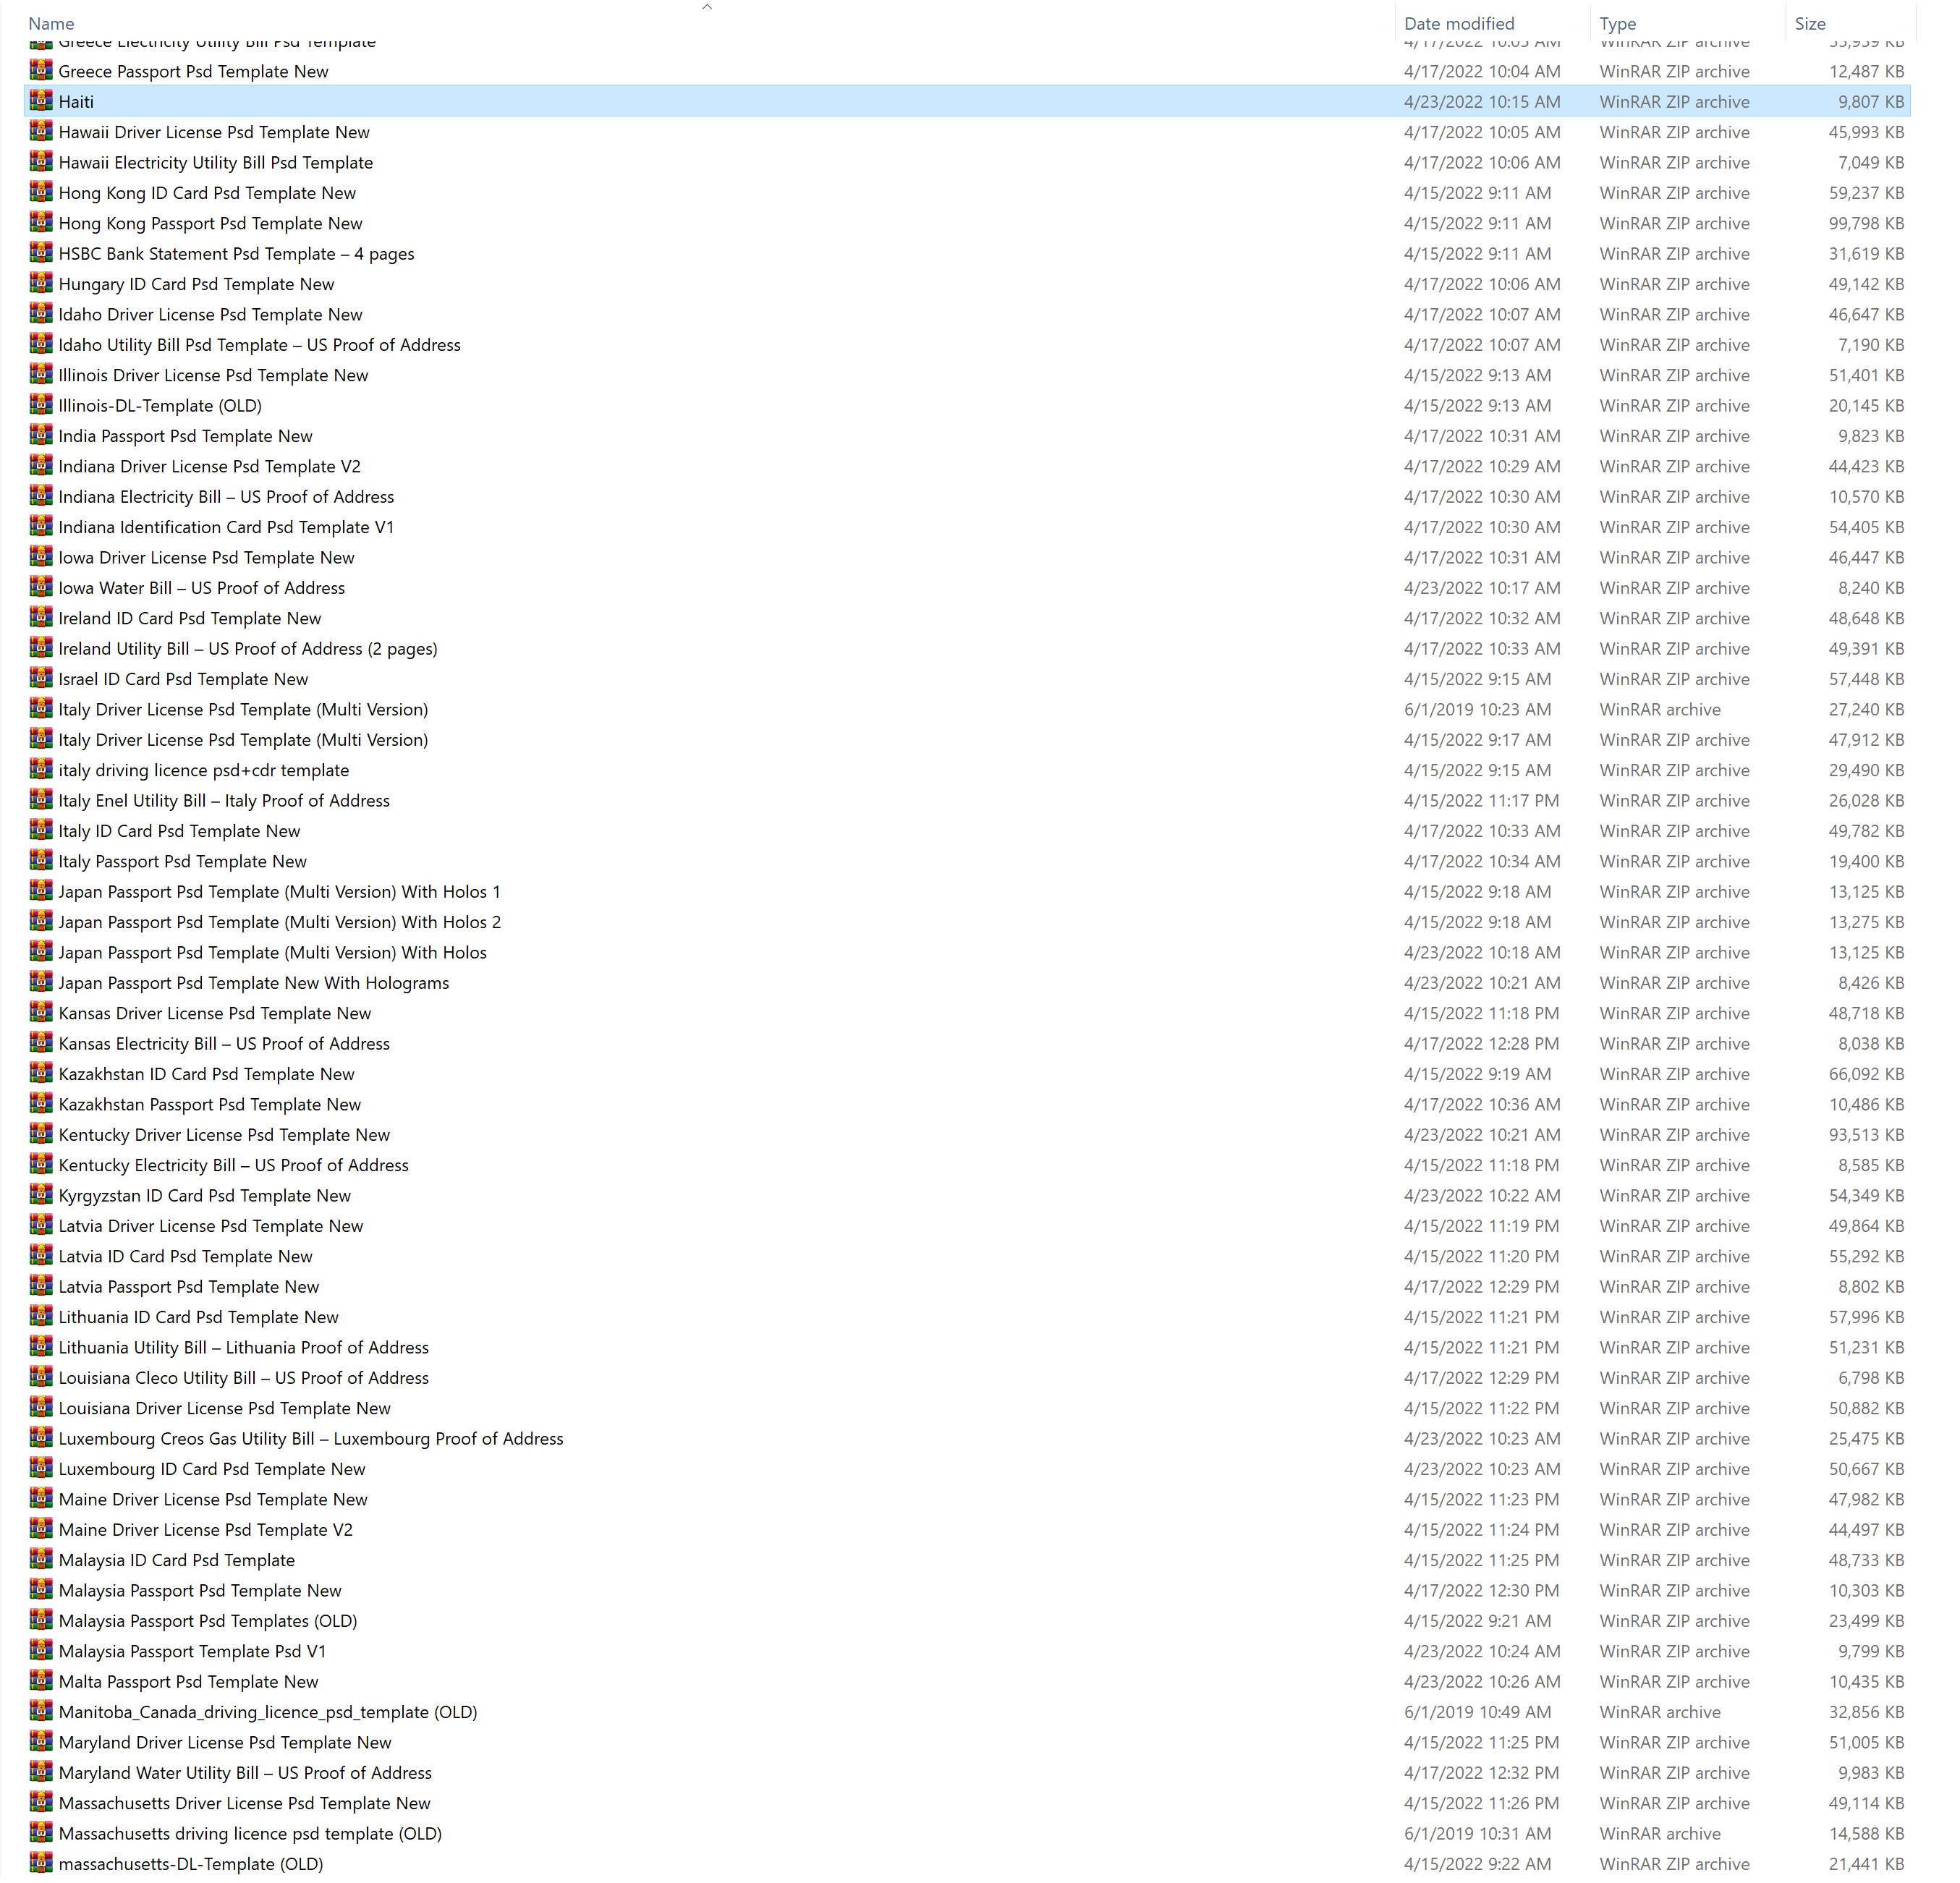Select the Kentucky Electricity Bill file row
This screenshot has height=1883, width=1960.
click(233, 1165)
